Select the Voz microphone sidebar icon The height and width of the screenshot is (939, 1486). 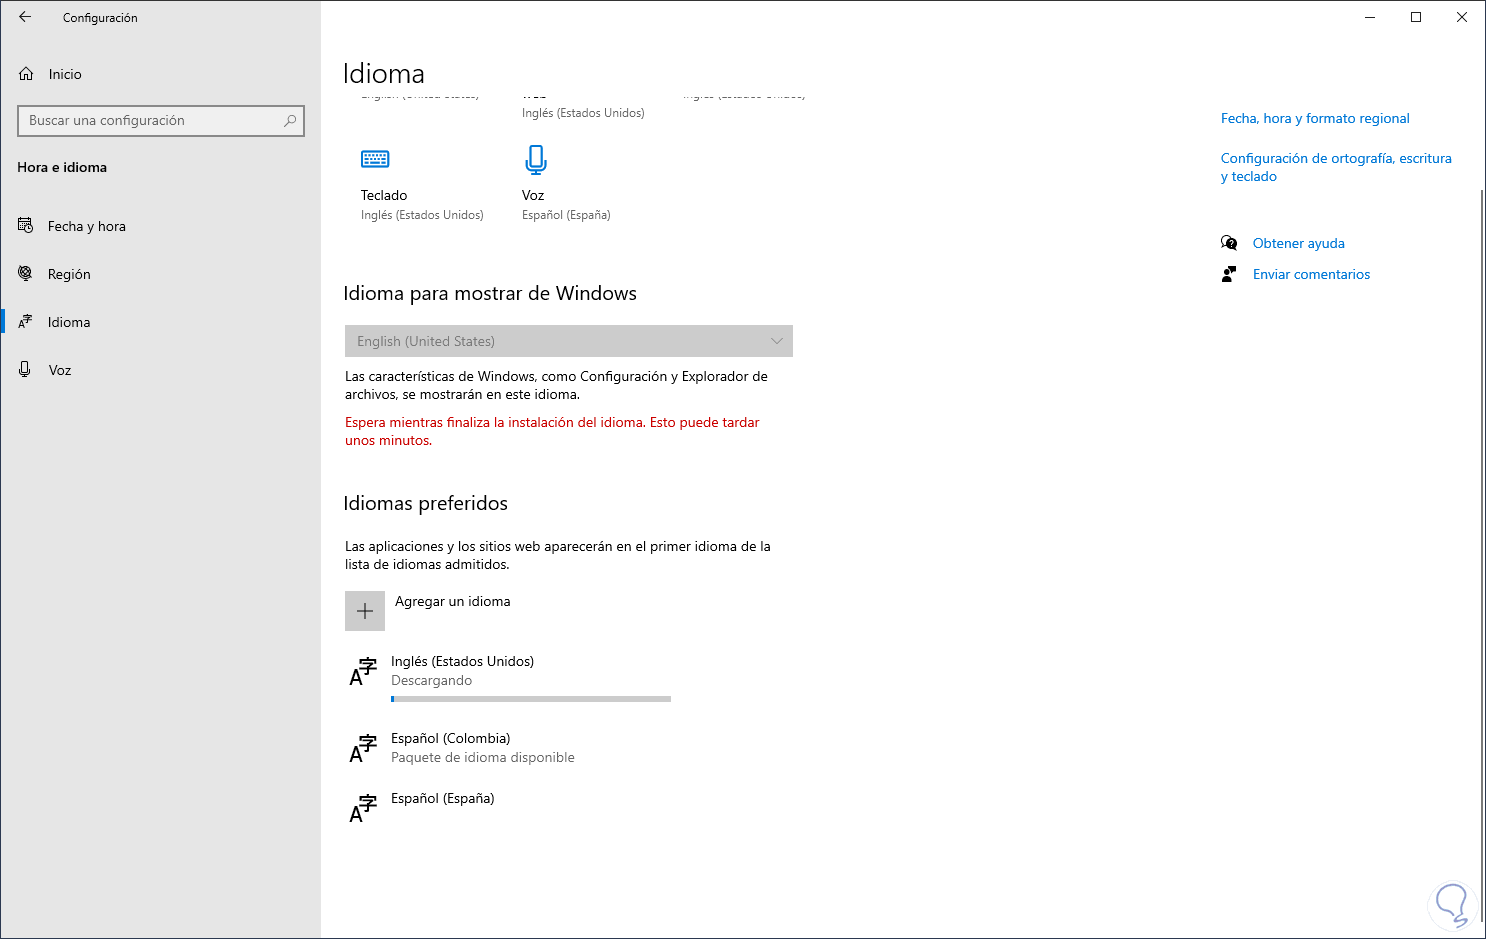point(26,370)
